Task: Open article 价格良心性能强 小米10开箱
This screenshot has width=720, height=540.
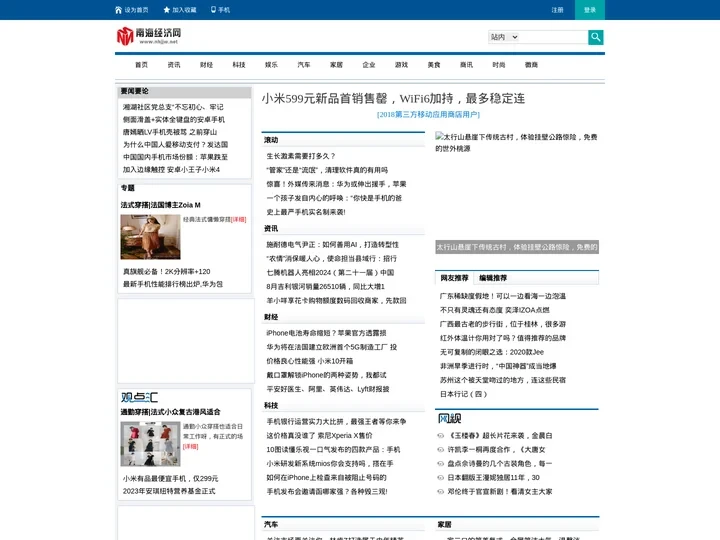Action: (x=309, y=361)
